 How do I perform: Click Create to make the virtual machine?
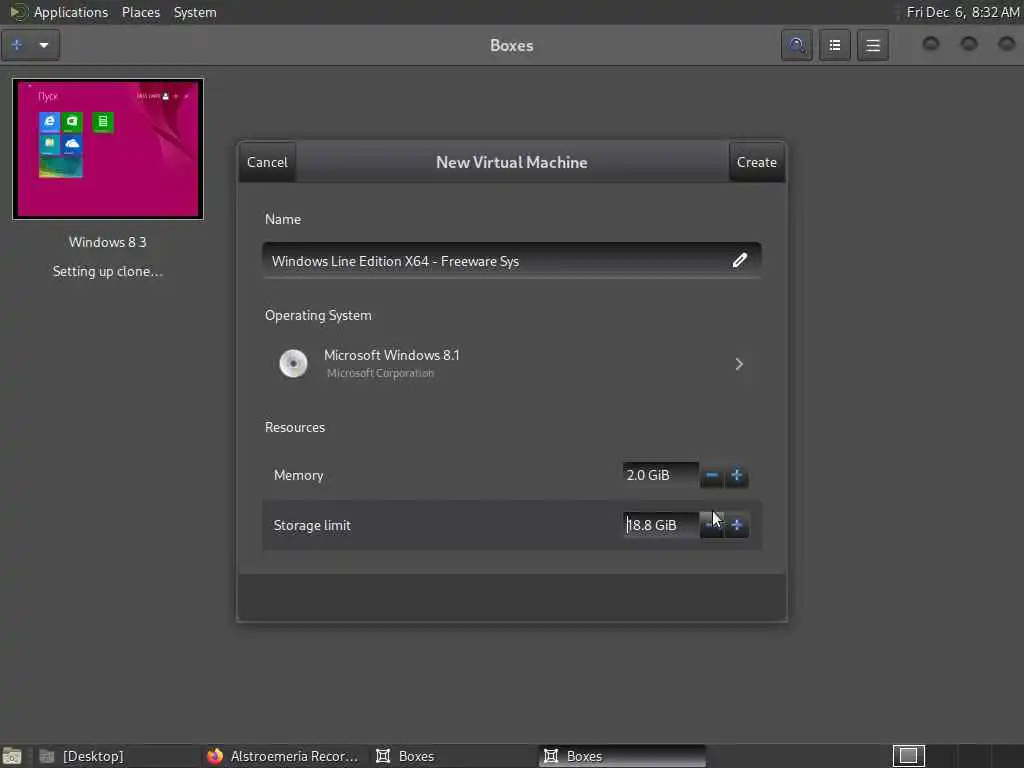tap(757, 162)
